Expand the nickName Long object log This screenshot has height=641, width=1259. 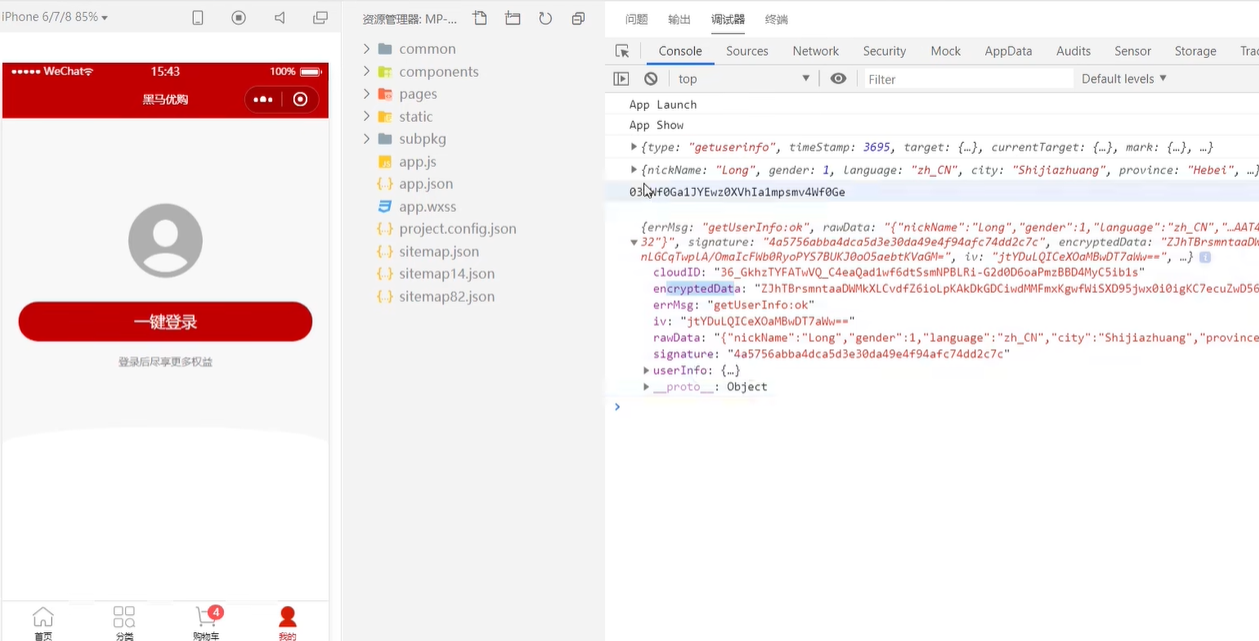tap(633, 170)
